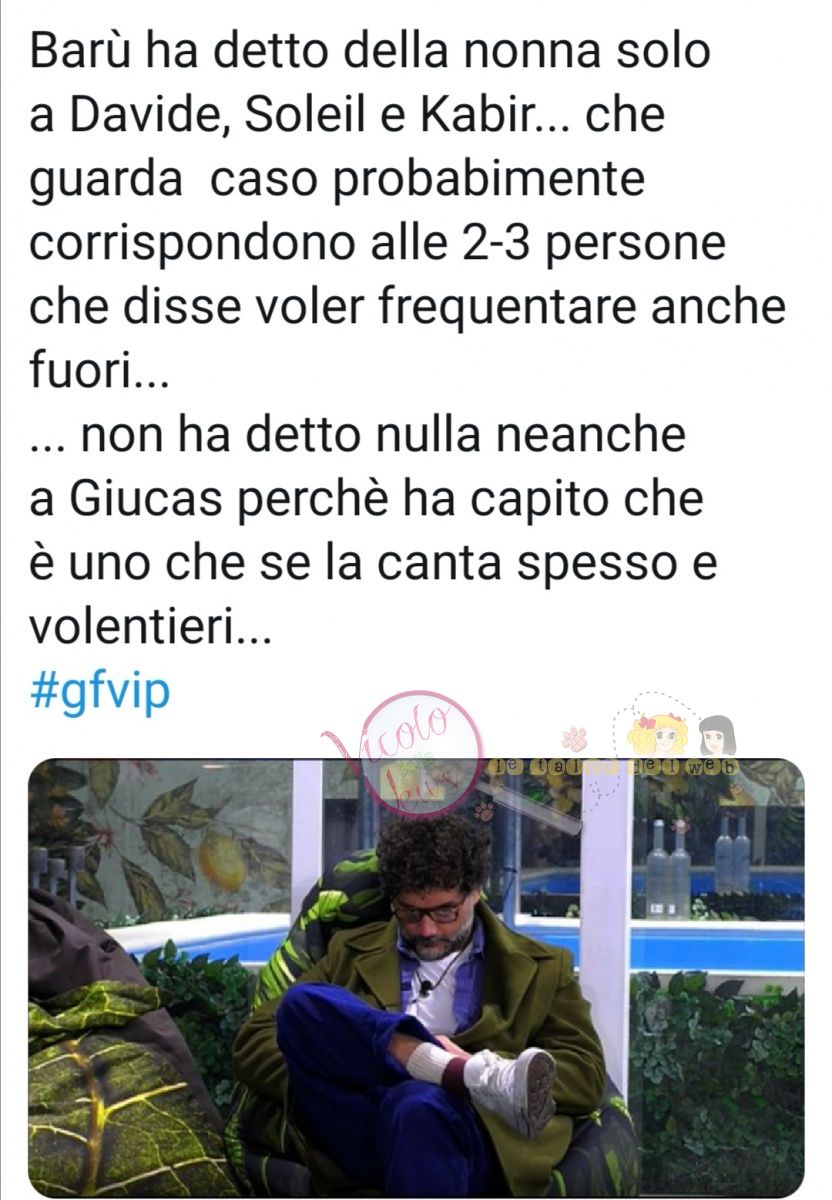Viewport: 832px width, 1200px height.
Task: Open the attached tweet photo
Action: tap(416, 977)
